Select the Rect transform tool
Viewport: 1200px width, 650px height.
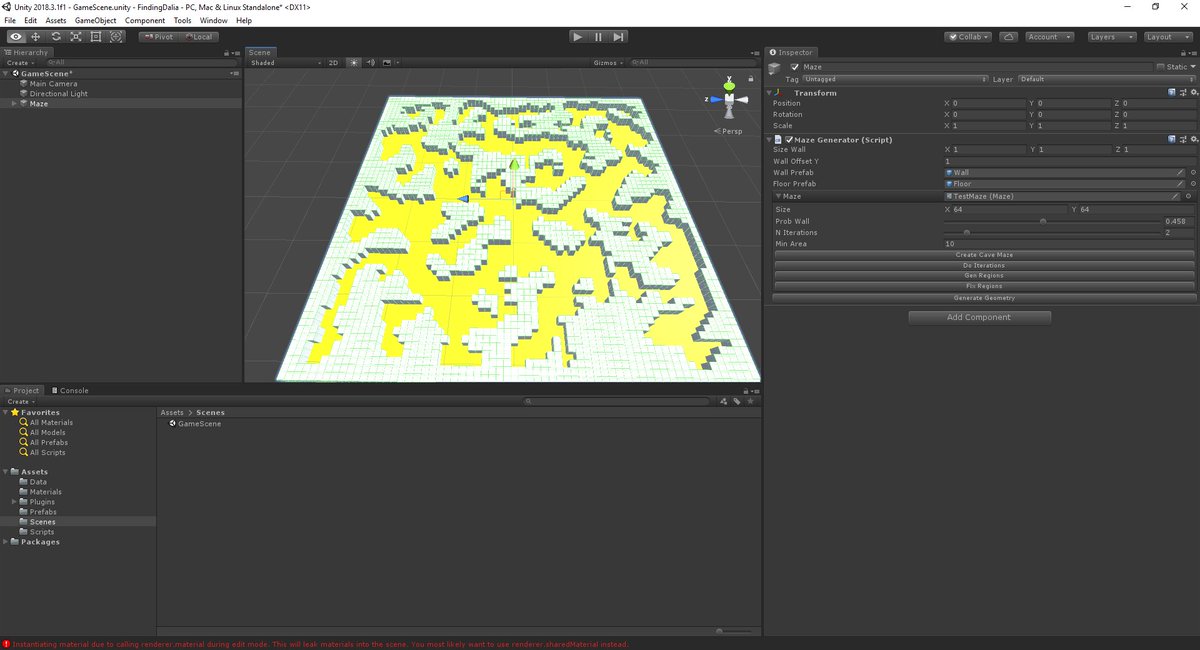pos(96,36)
